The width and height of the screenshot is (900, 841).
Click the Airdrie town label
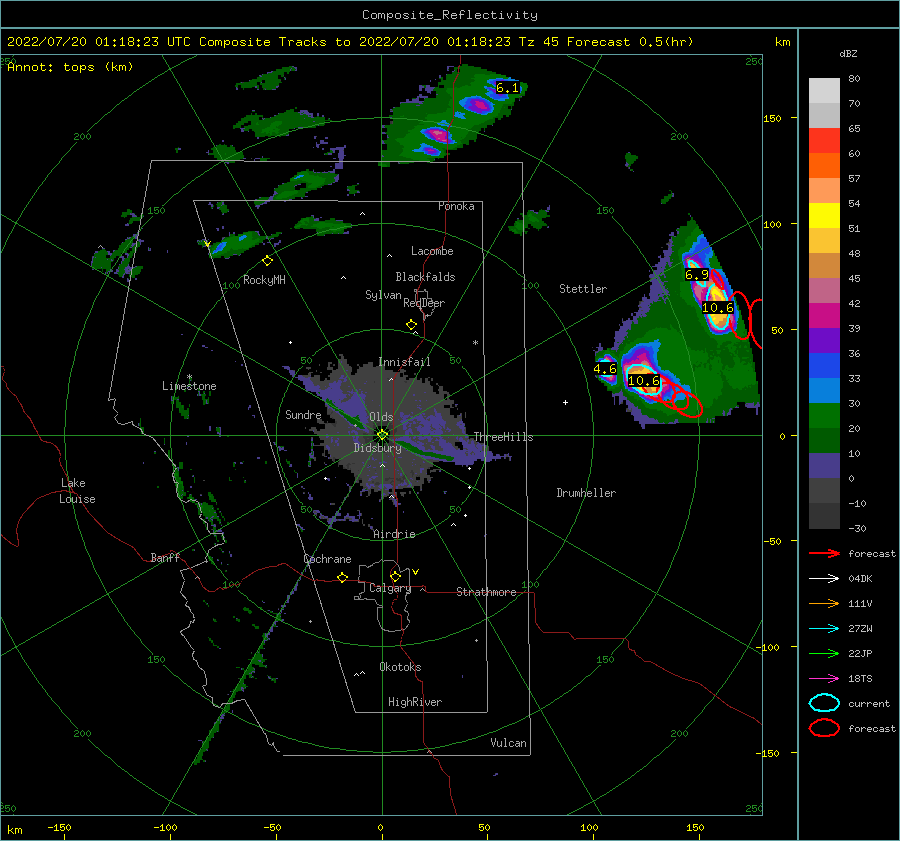tap(394, 534)
